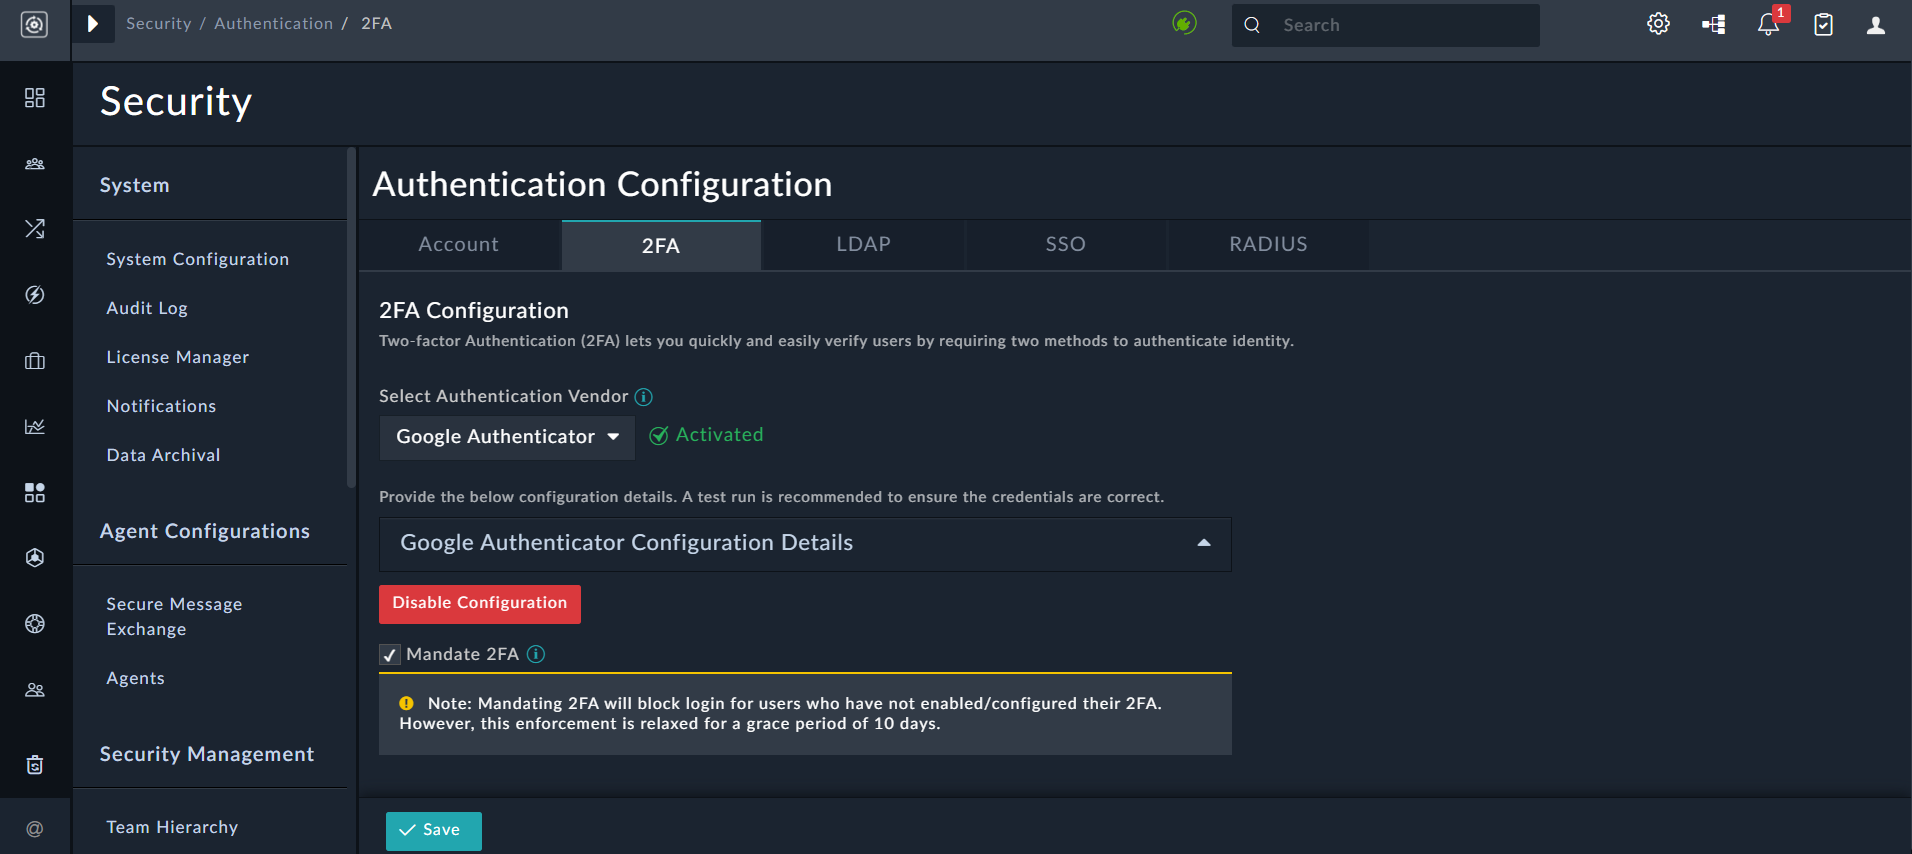Collapse Google Authenticator Configuration Details section

tap(1204, 543)
